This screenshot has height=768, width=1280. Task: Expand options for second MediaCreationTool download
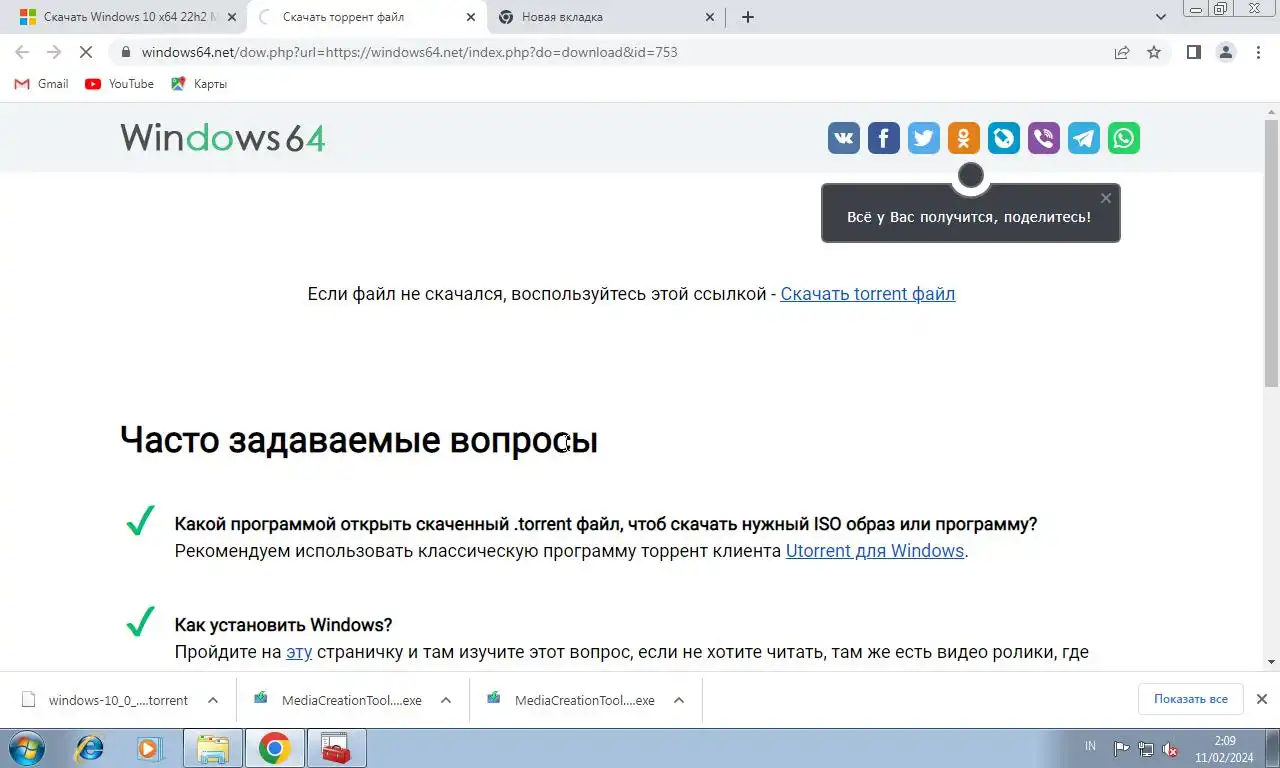(x=679, y=700)
